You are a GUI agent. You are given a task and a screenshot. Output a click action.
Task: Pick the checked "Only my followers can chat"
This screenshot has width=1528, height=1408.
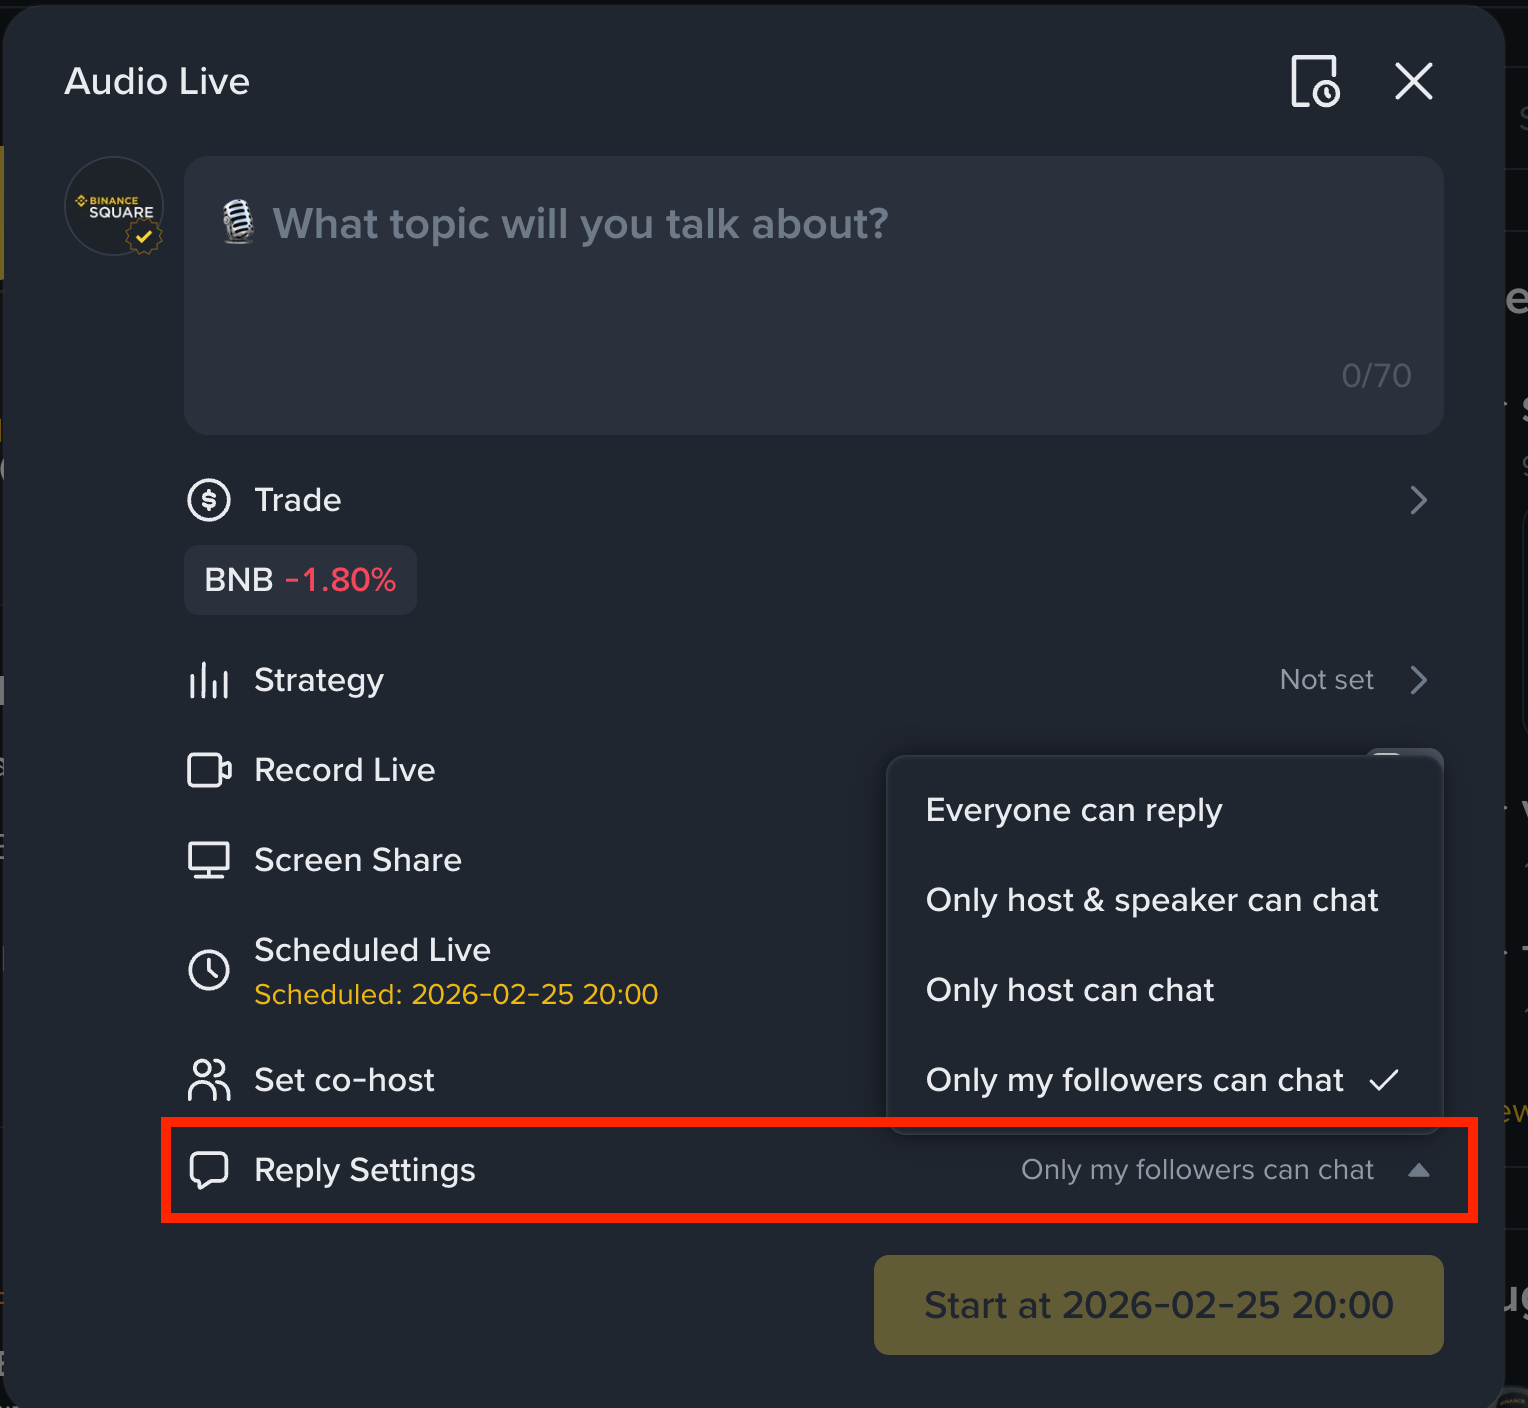[1135, 1080]
